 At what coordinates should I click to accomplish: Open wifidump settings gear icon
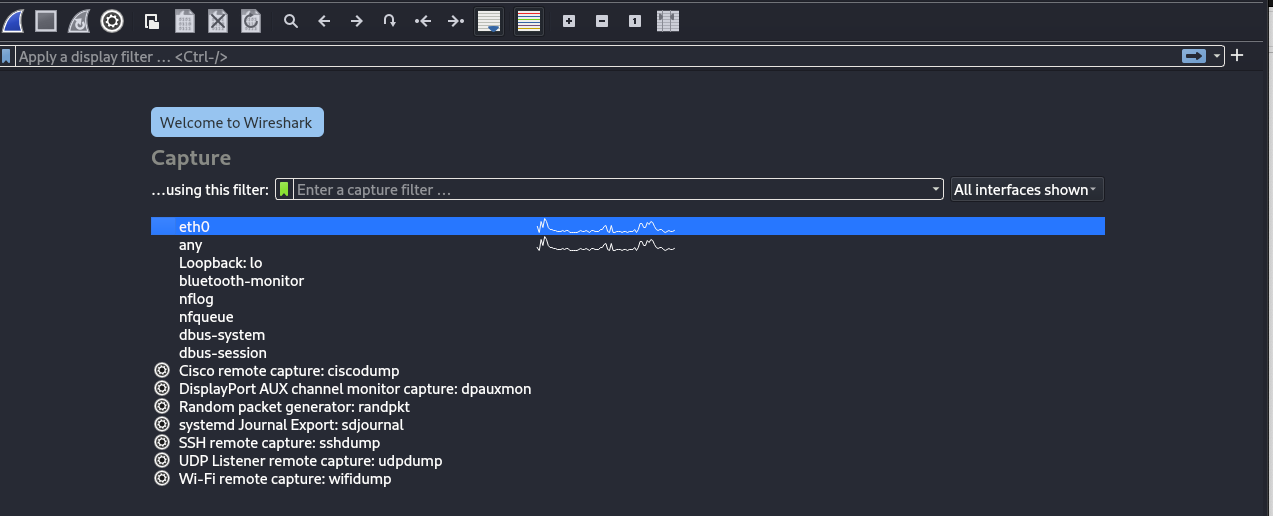[162, 479]
